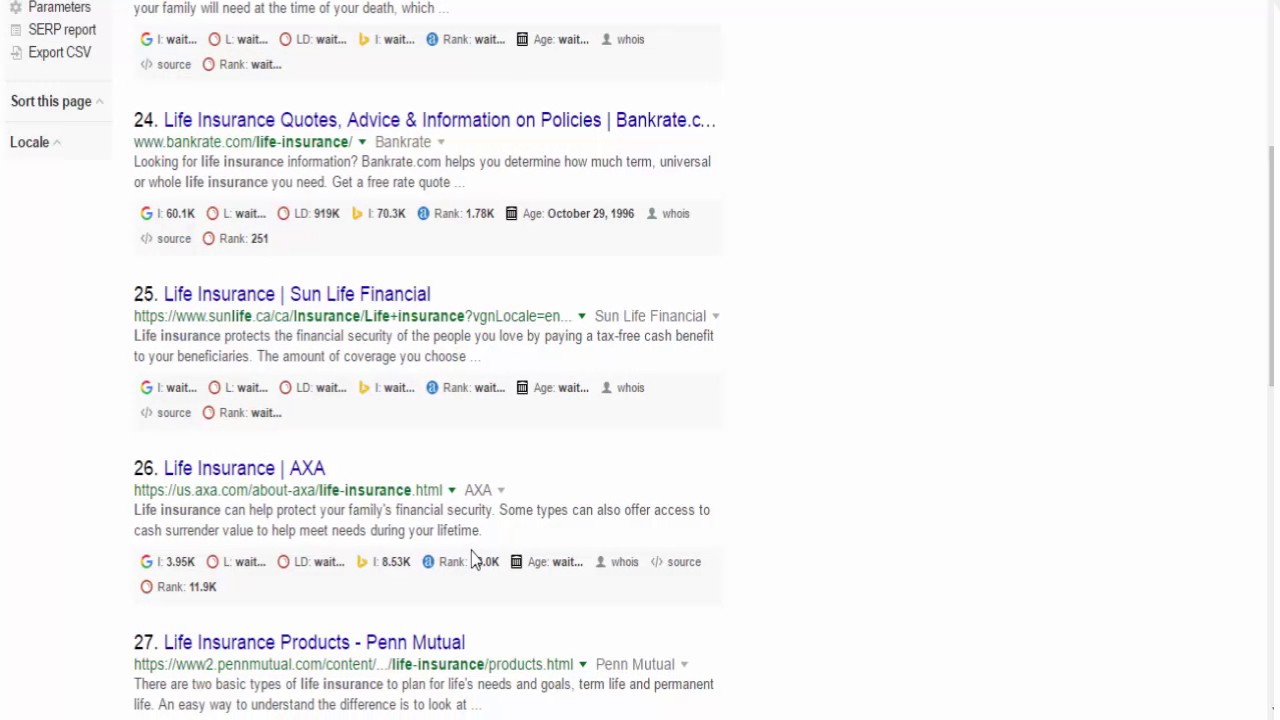Click Age October 29, 1996 entry
This screenshot has width=1280, height=720.
pyautogui.click(x=570, y=213)
